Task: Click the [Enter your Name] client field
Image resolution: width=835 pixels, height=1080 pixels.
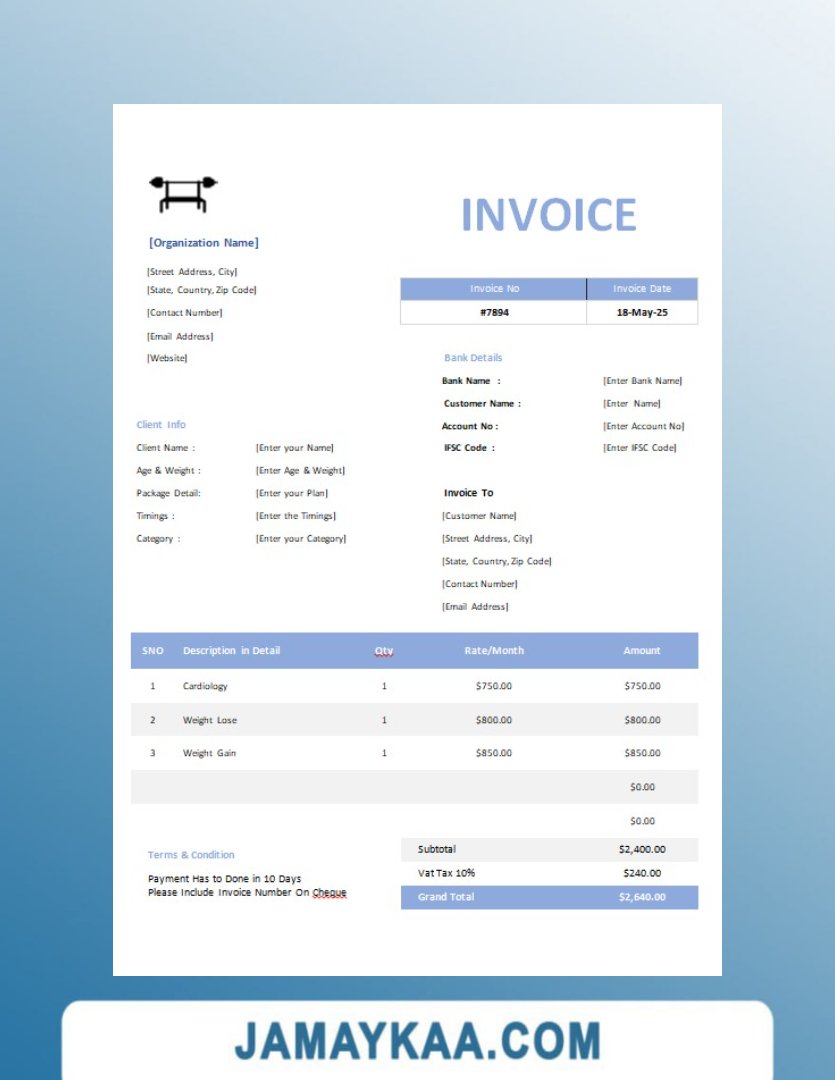Action: [x=295, y=448]
